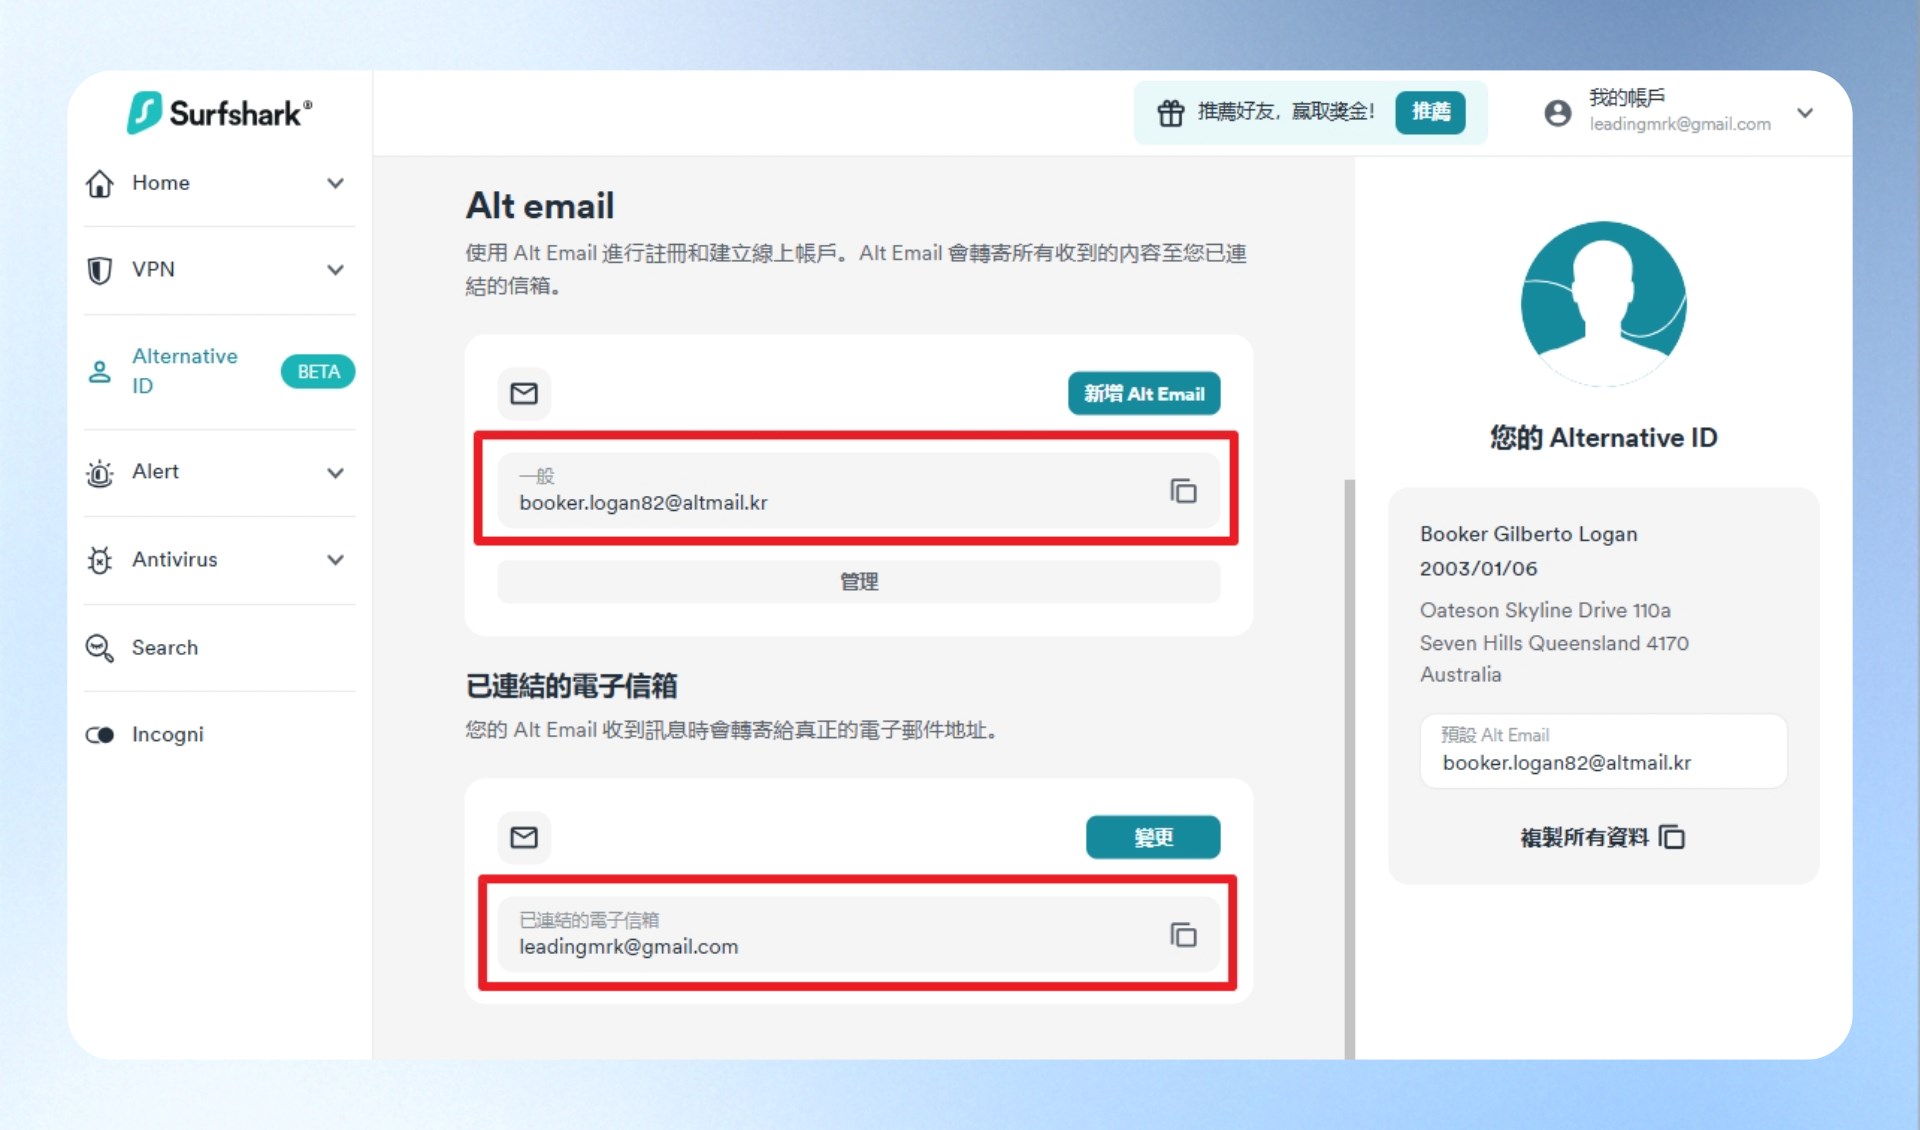Click the Alt email heading
Viewport: 1920px width, 1130px height.
click(x=540, y=206)
